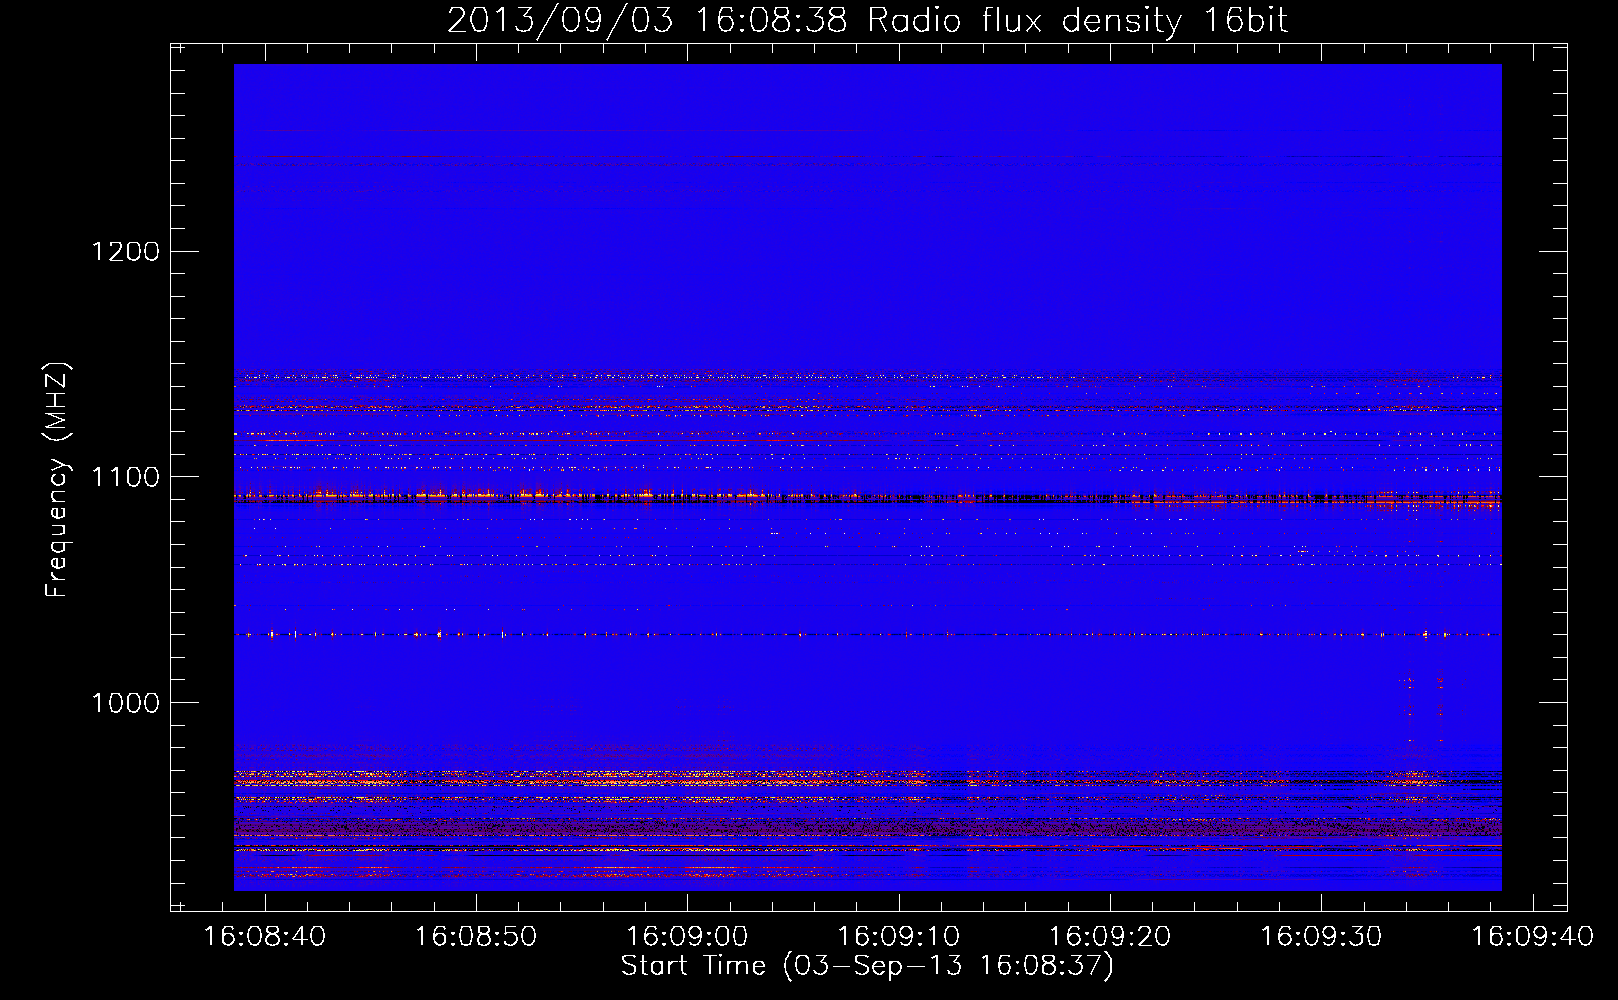Click the 16:09:30 time tick label
The width and height of the screenshot is (1618, 1000).
click(x=1321, y=937)
